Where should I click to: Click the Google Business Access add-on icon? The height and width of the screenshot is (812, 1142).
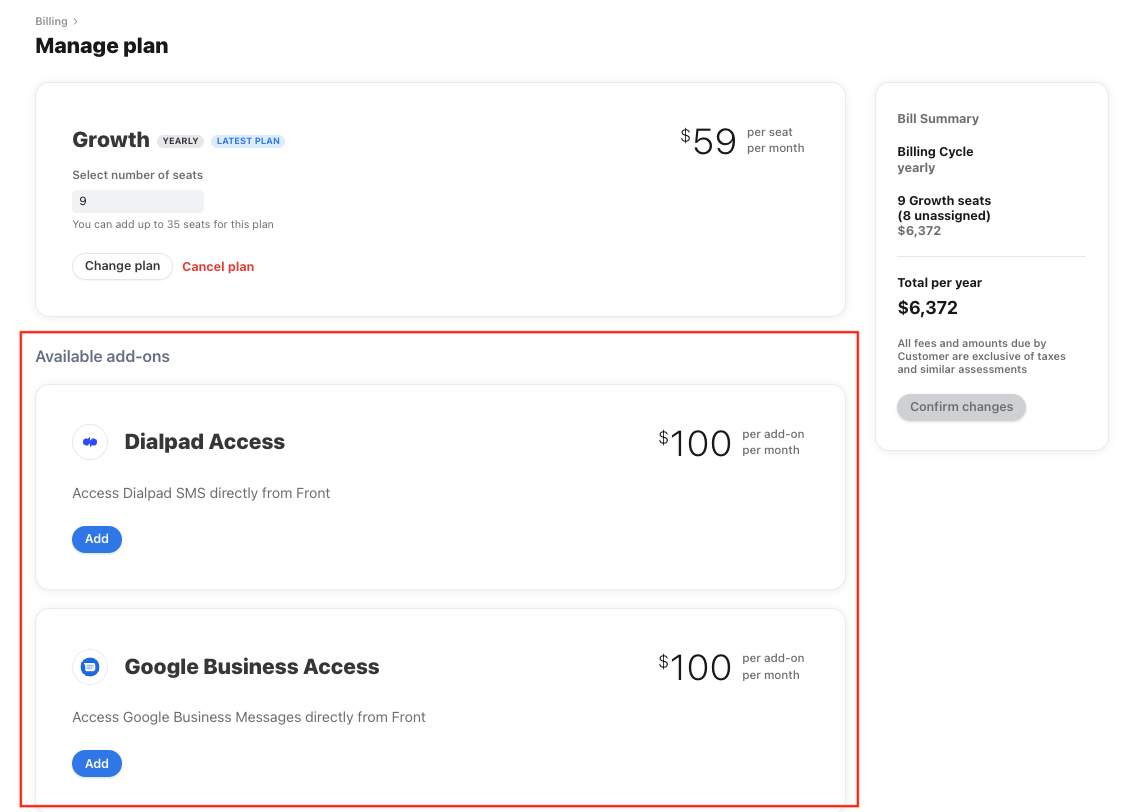[x=90, y=667]
